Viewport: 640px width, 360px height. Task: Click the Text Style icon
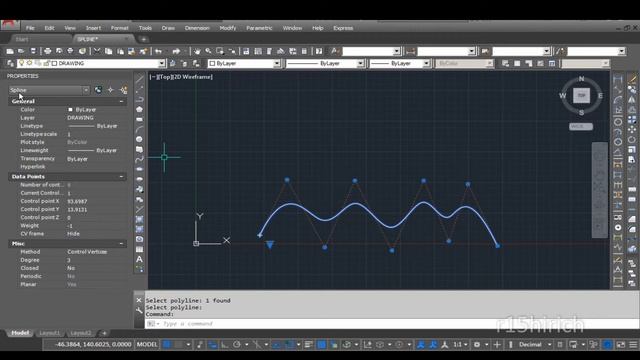(x=335, y=51)
